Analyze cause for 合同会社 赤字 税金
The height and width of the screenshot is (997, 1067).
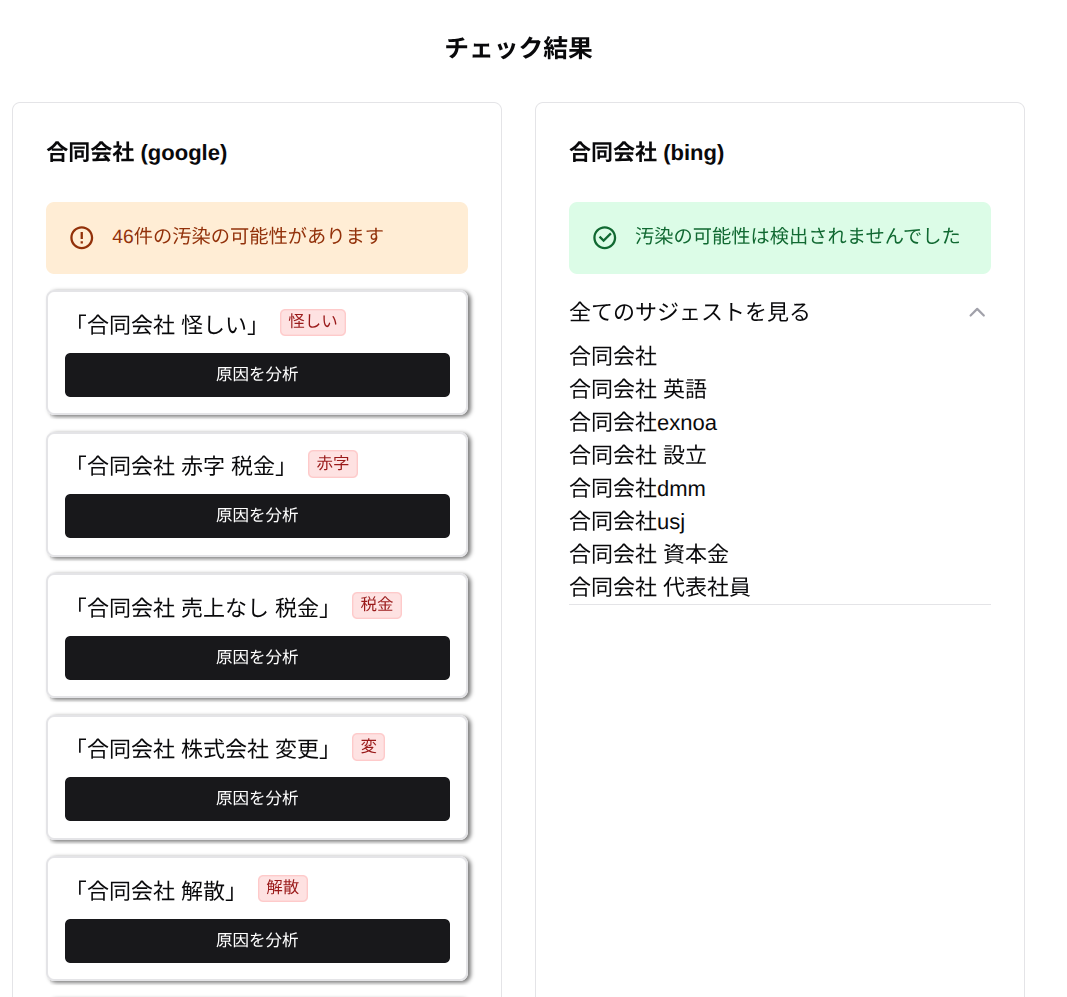pos(257,516)
